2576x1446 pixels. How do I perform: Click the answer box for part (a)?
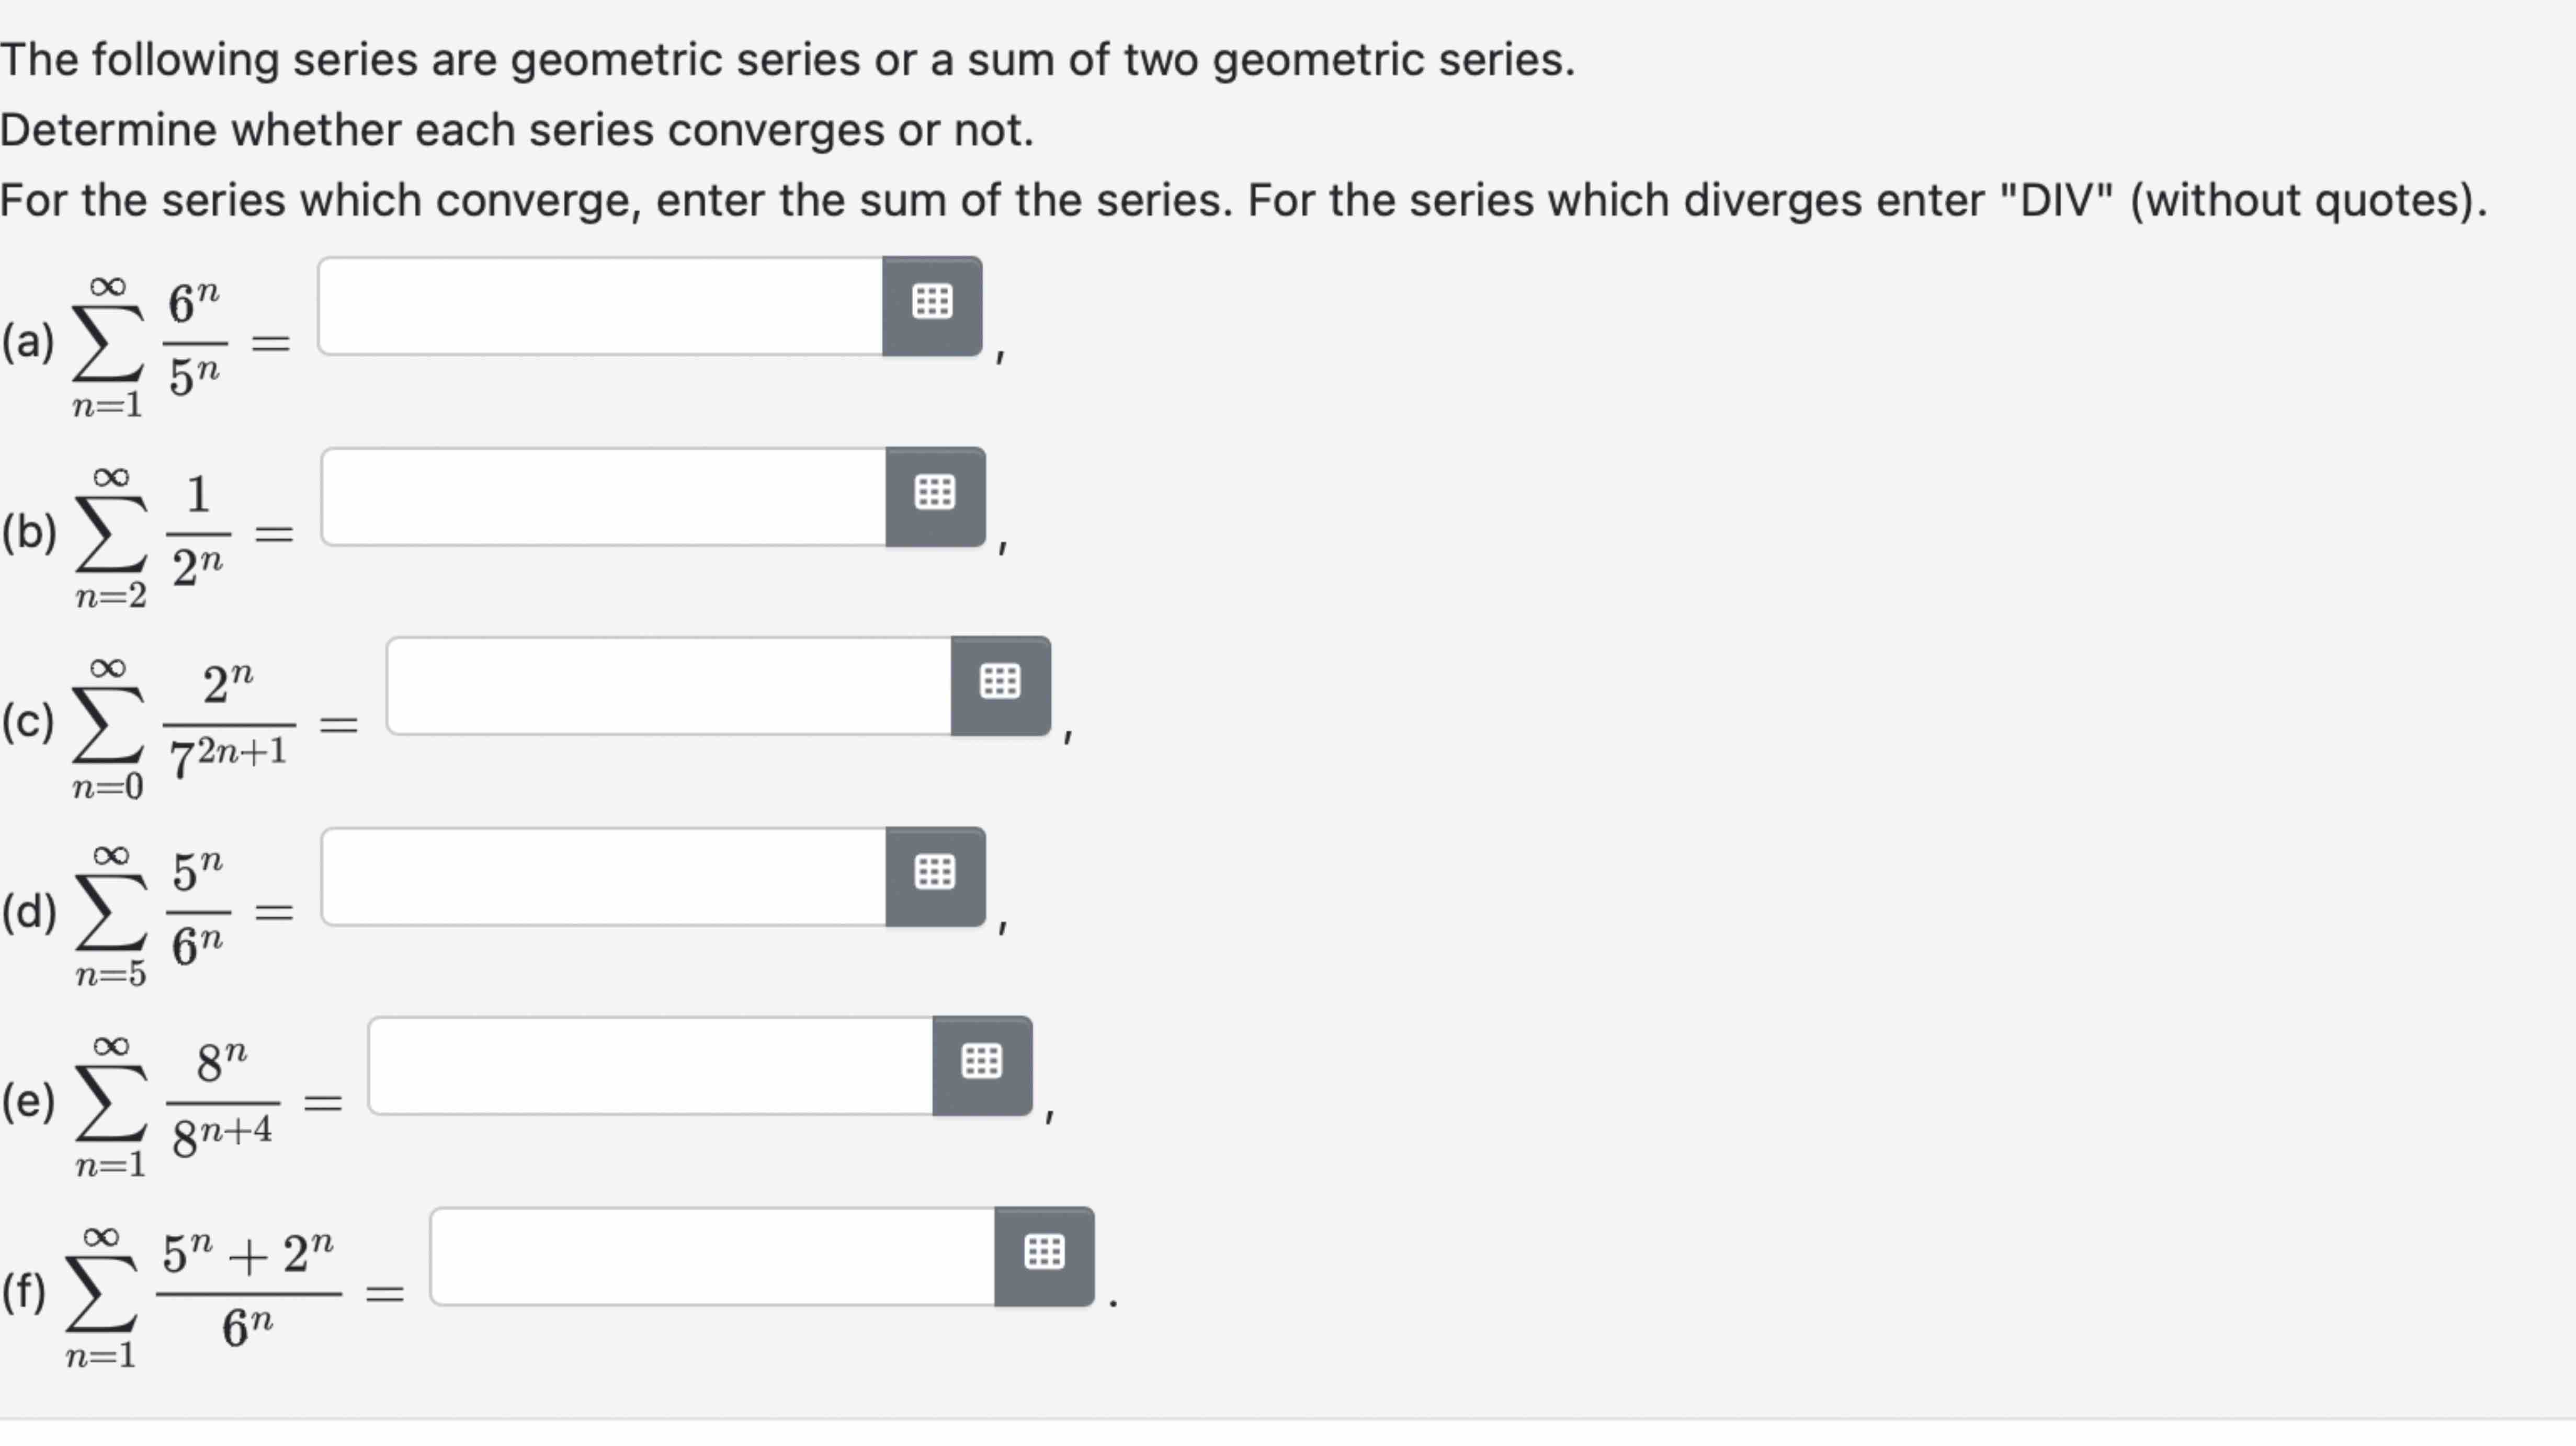tap(600, 306)
